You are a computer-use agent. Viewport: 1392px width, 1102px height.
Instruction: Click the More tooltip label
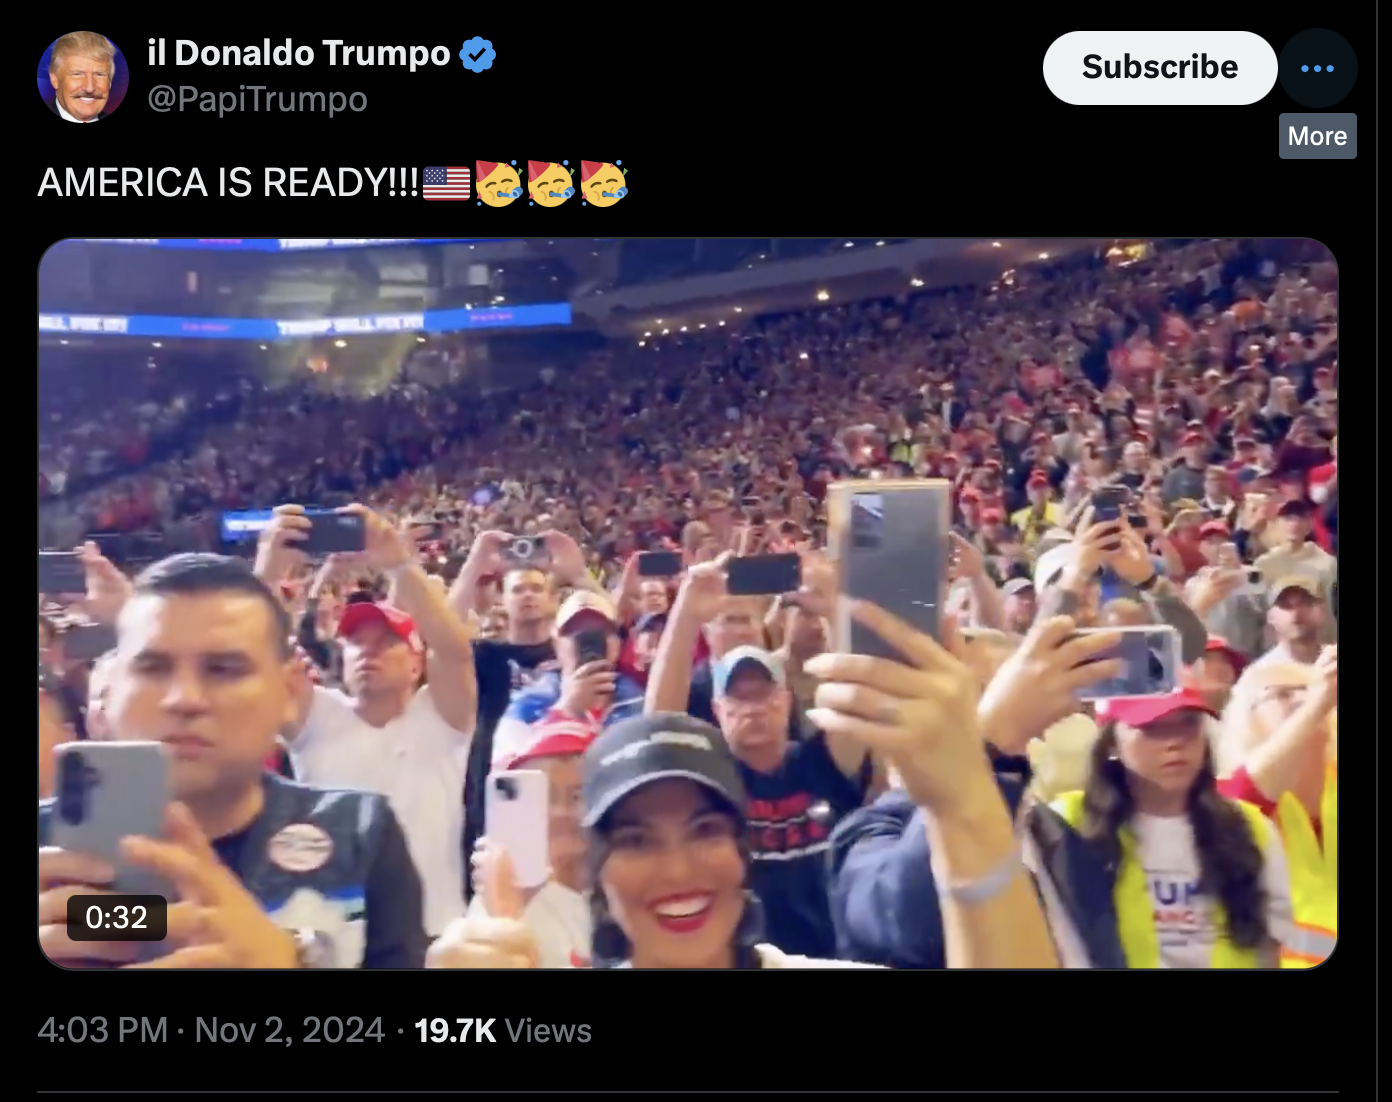point(1317,136)
